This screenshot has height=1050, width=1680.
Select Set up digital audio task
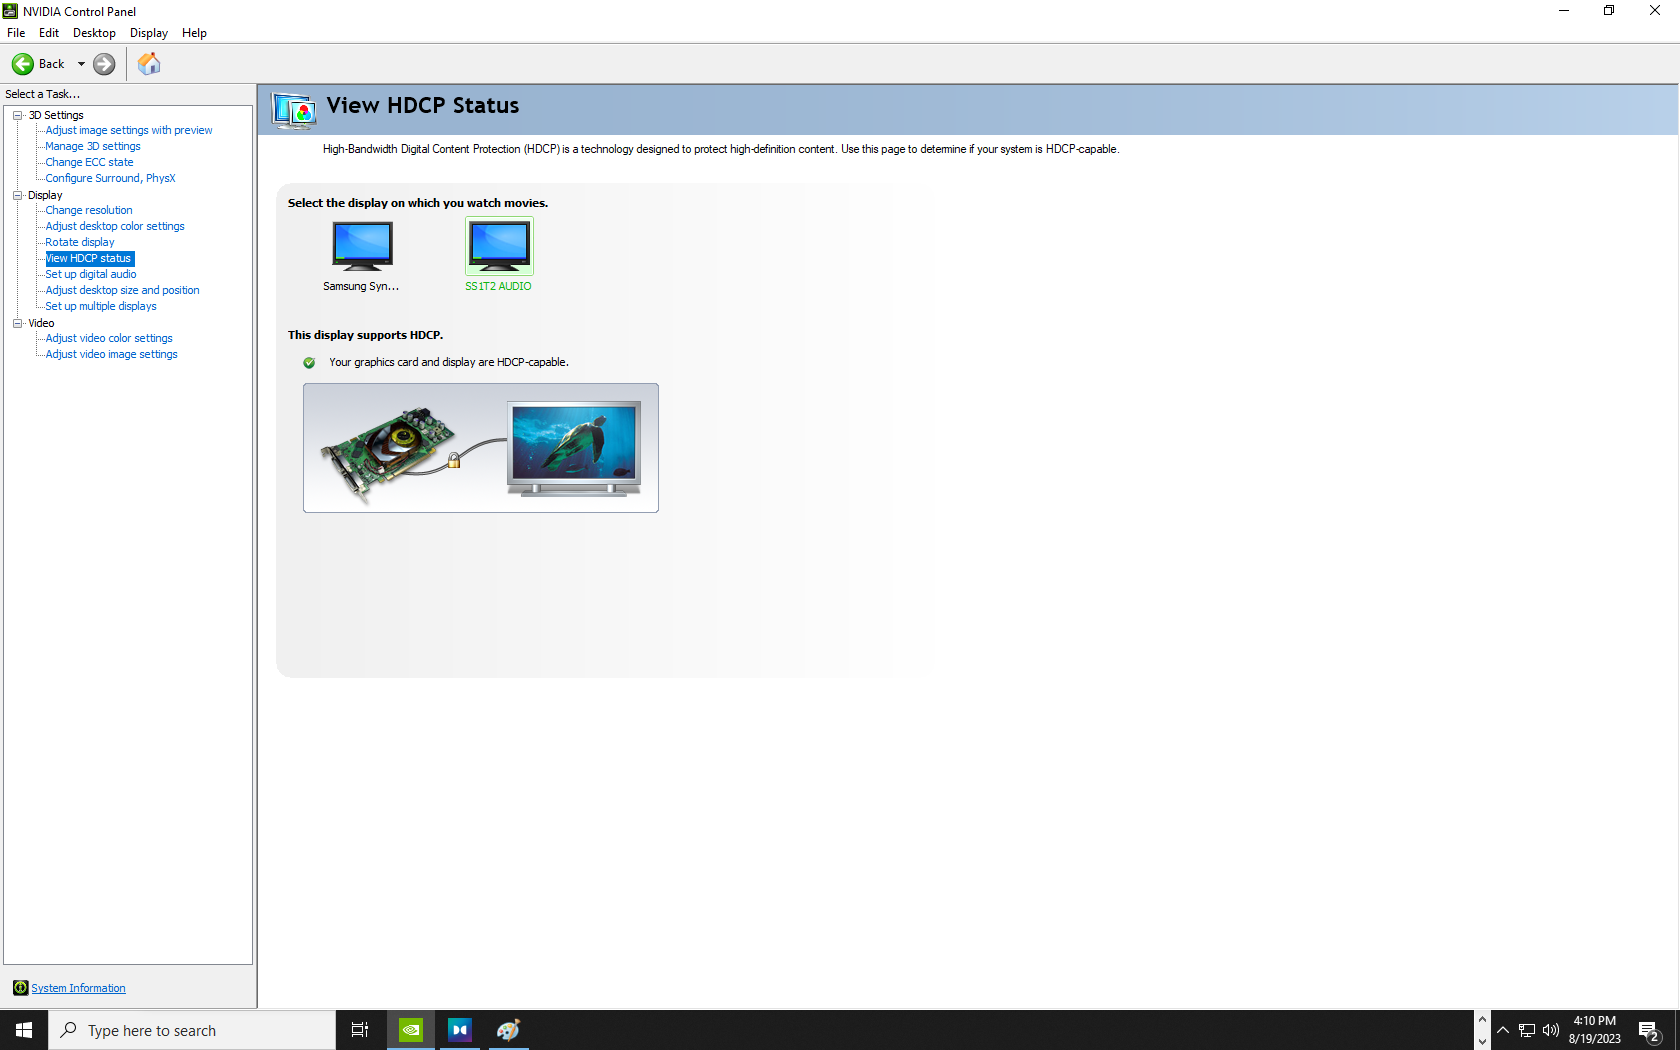(91, 274)
